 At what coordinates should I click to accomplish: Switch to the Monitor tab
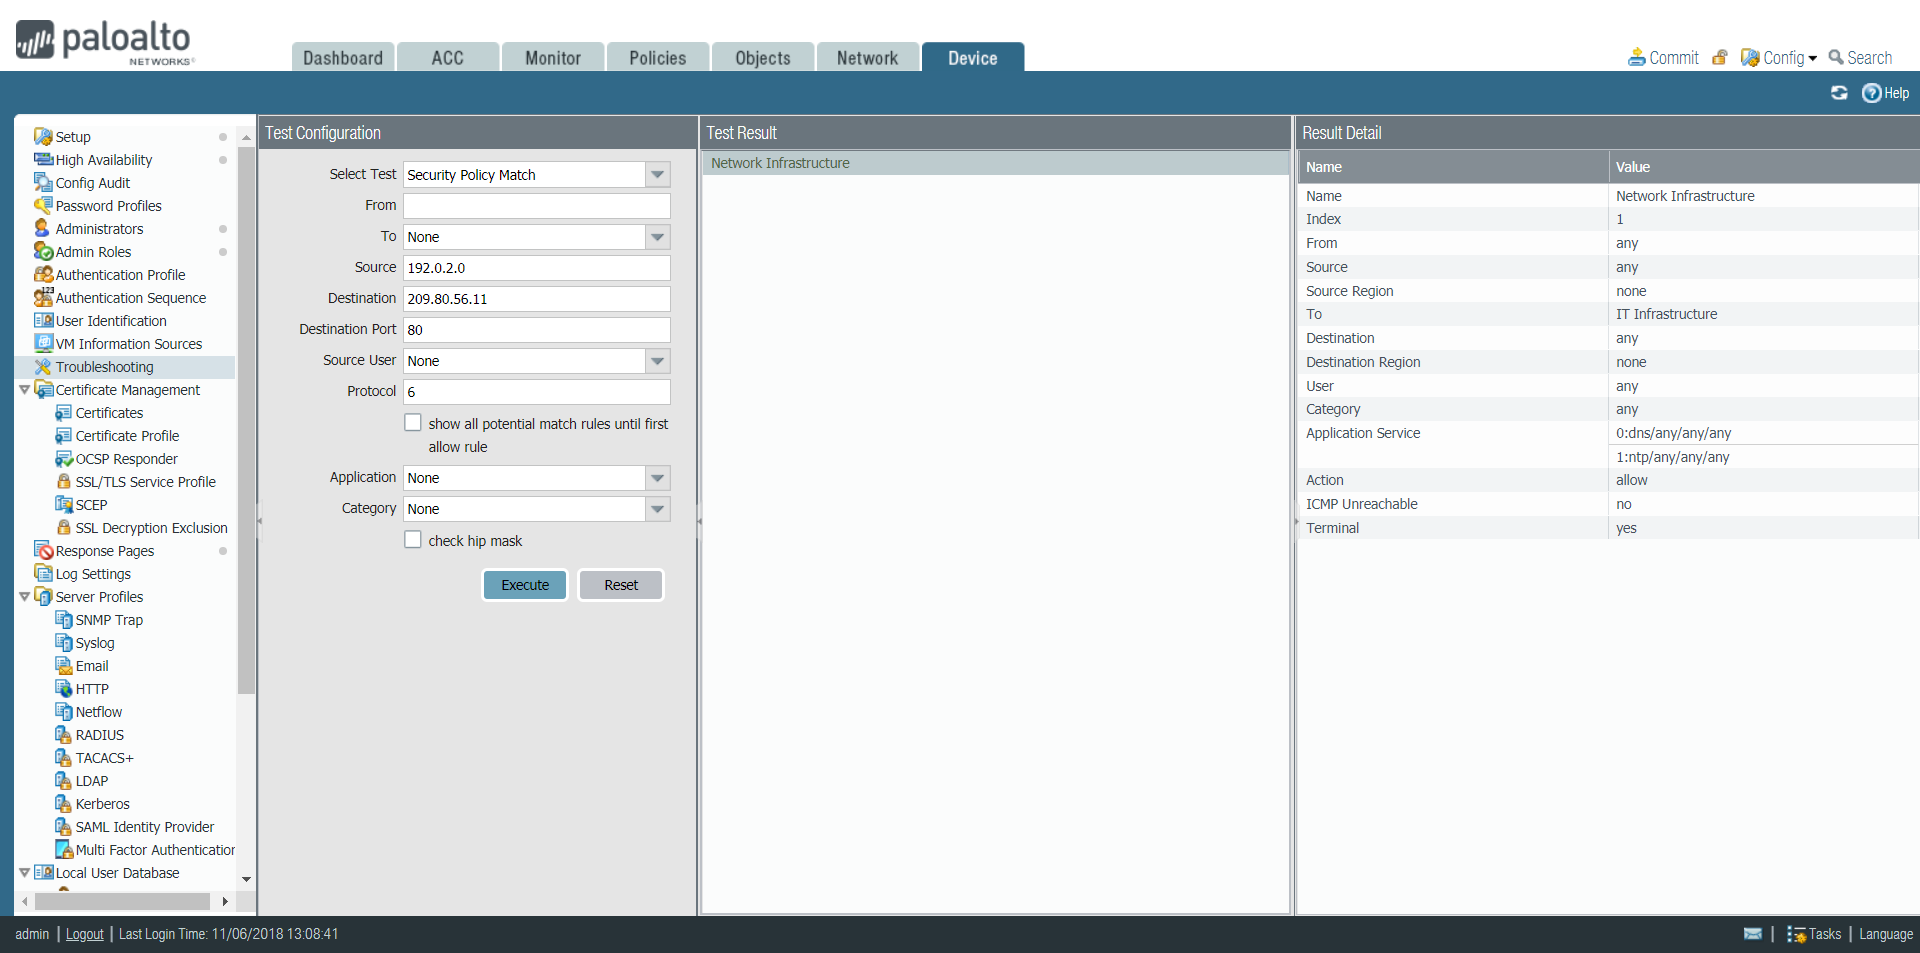tap(553, 57)
